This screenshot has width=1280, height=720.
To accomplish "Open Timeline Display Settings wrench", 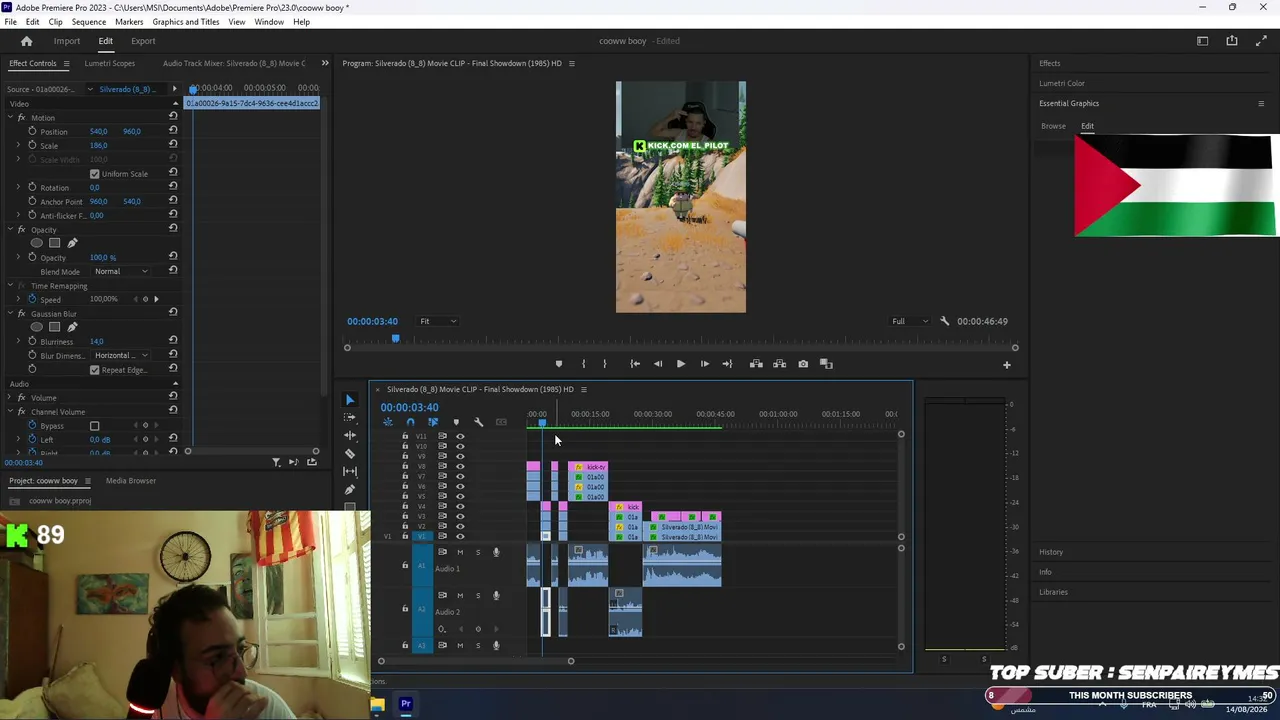I will tap(478, 422).
